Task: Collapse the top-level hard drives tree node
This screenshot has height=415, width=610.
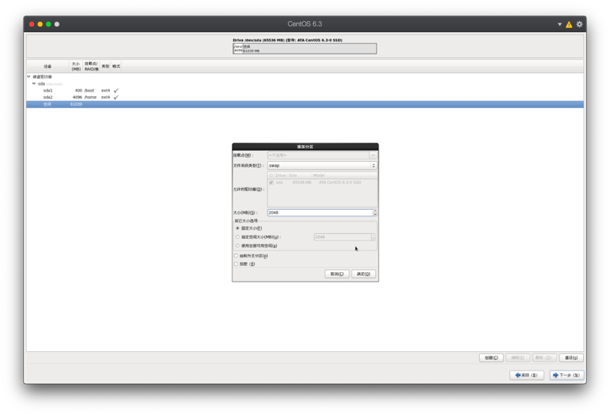Action: click(x=28, y=77)
